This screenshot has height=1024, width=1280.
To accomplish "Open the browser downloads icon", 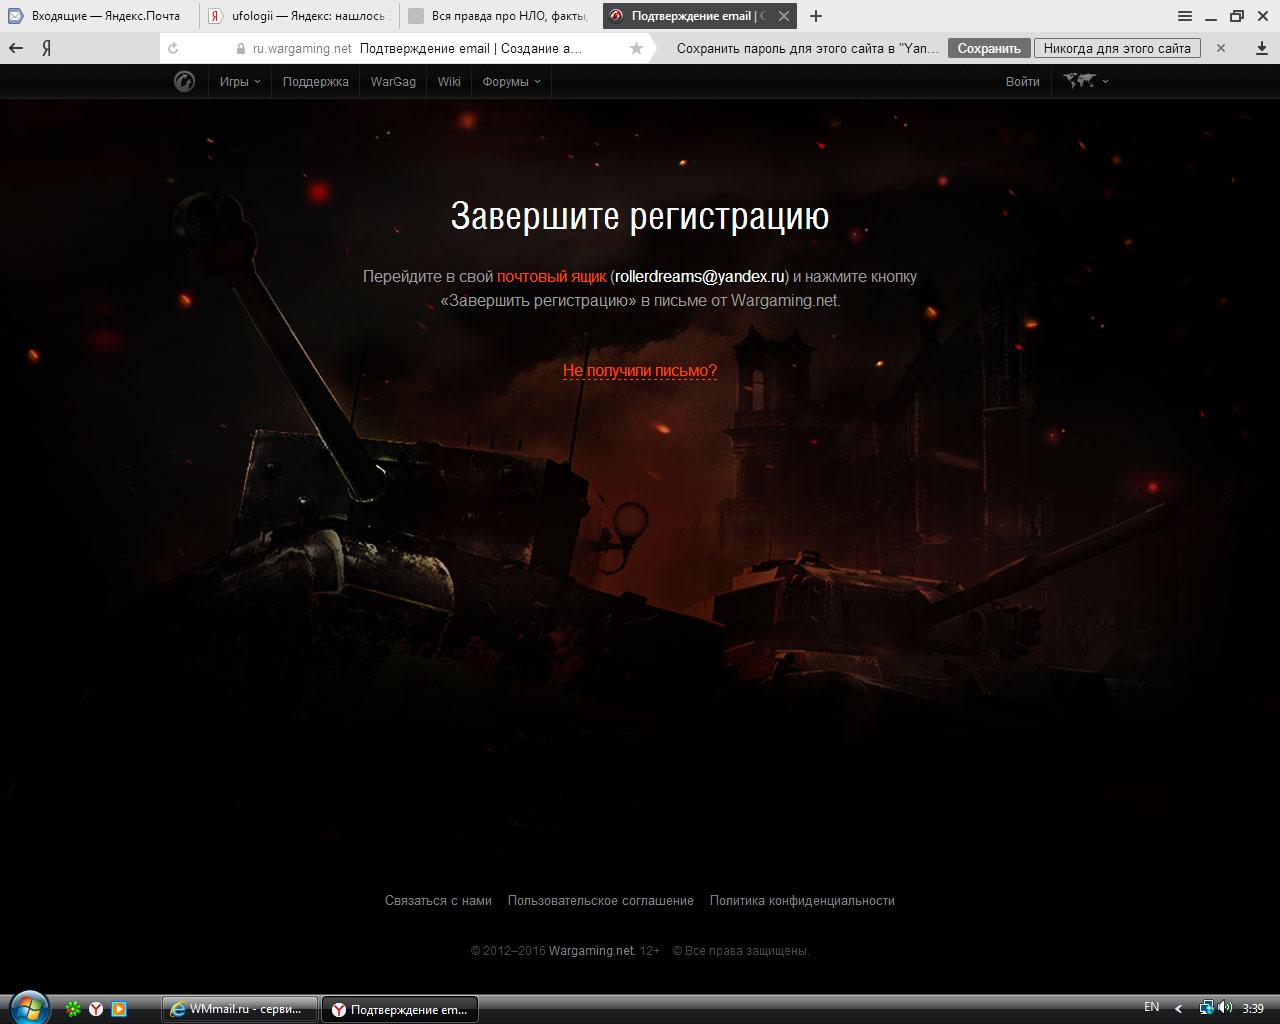I will pyautogui.click(x=1262, y=48).
